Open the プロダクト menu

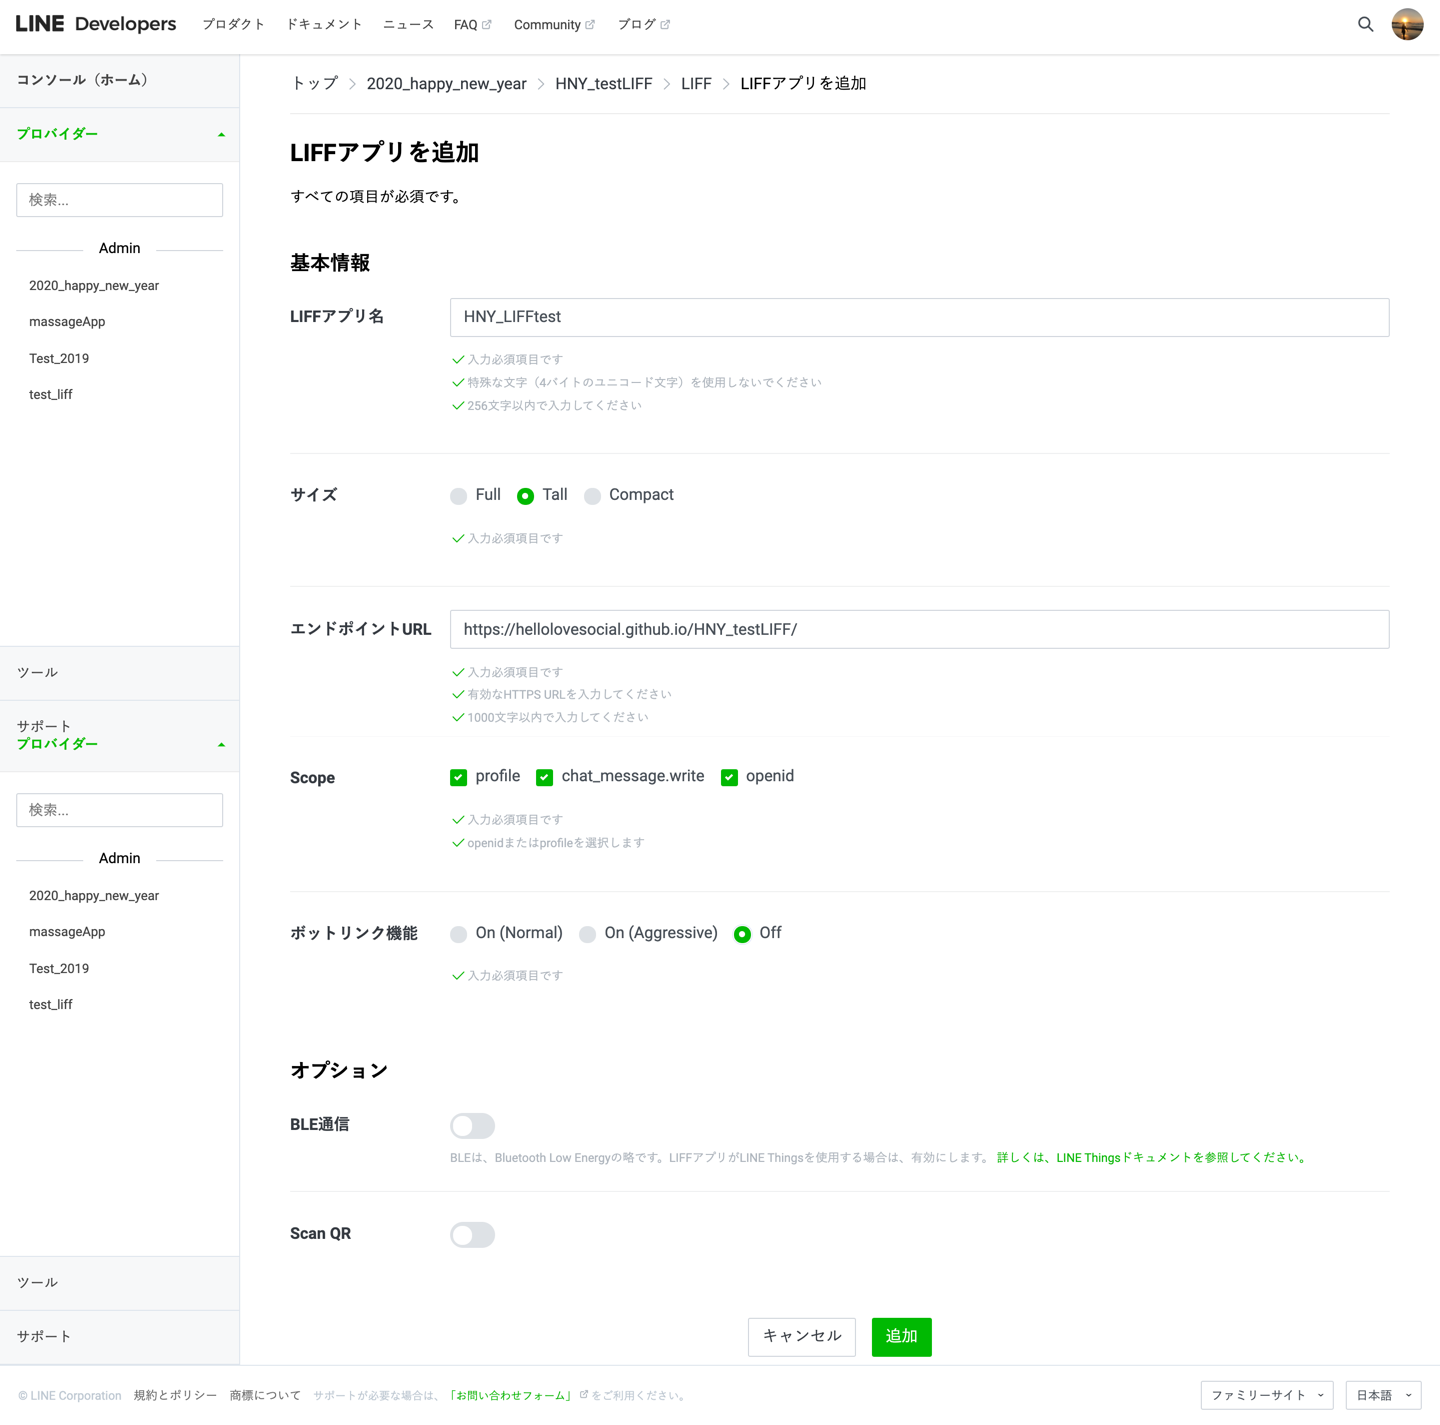(234, 24)
